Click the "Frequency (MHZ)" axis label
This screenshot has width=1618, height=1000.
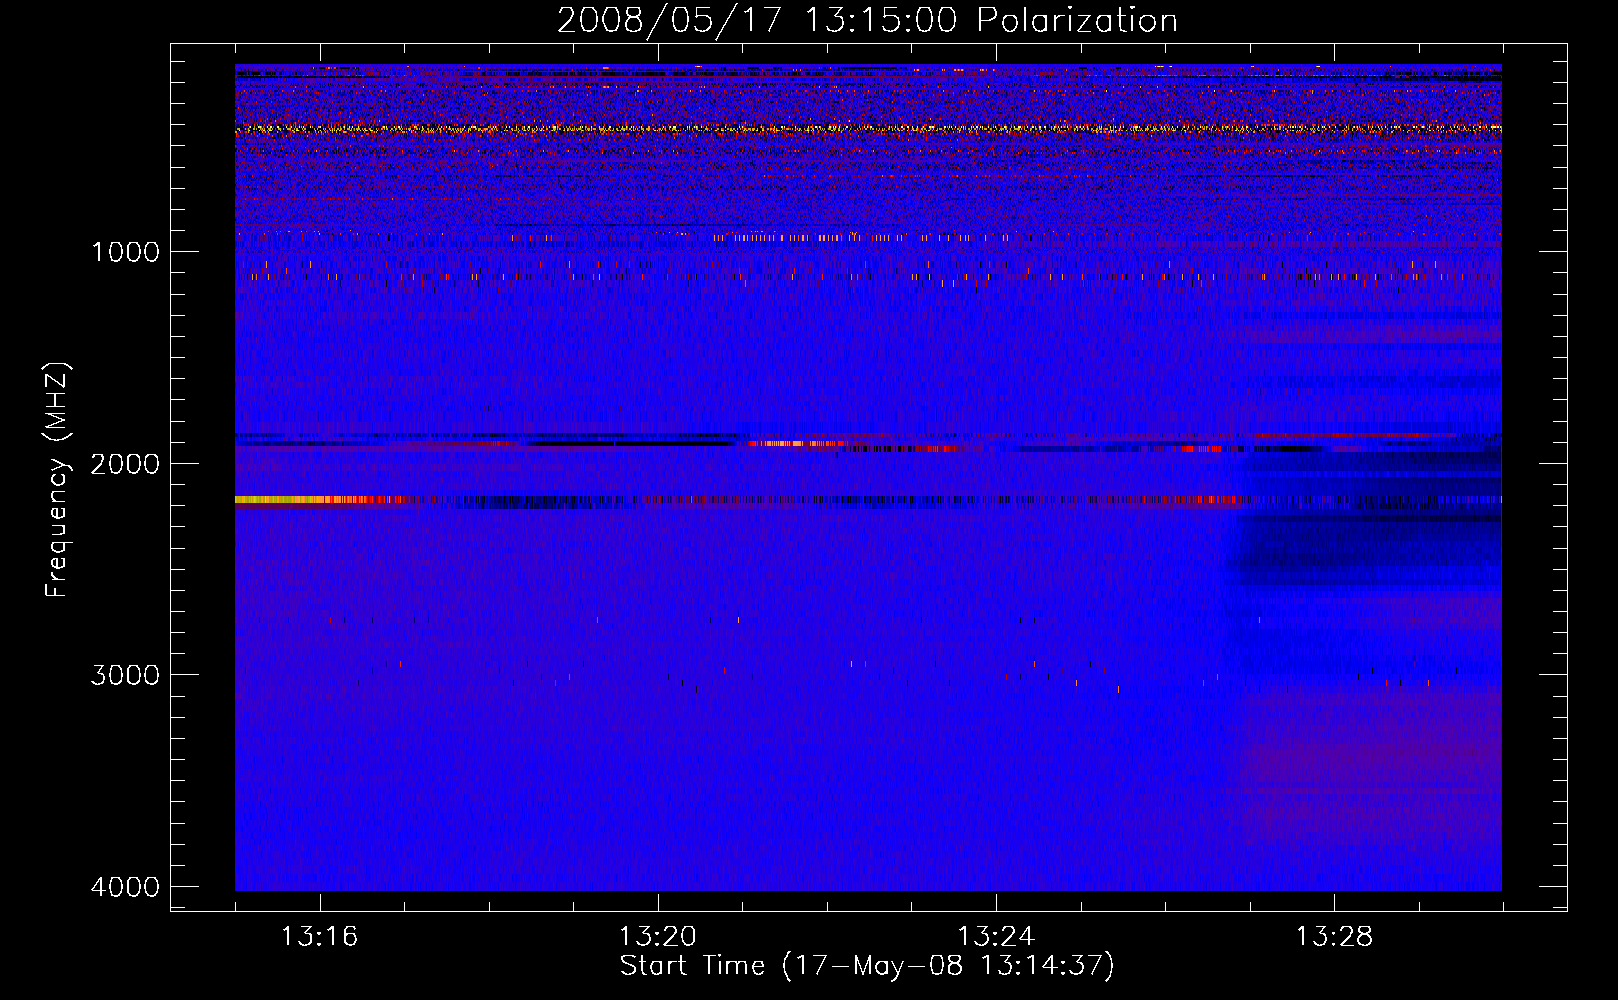58,480
